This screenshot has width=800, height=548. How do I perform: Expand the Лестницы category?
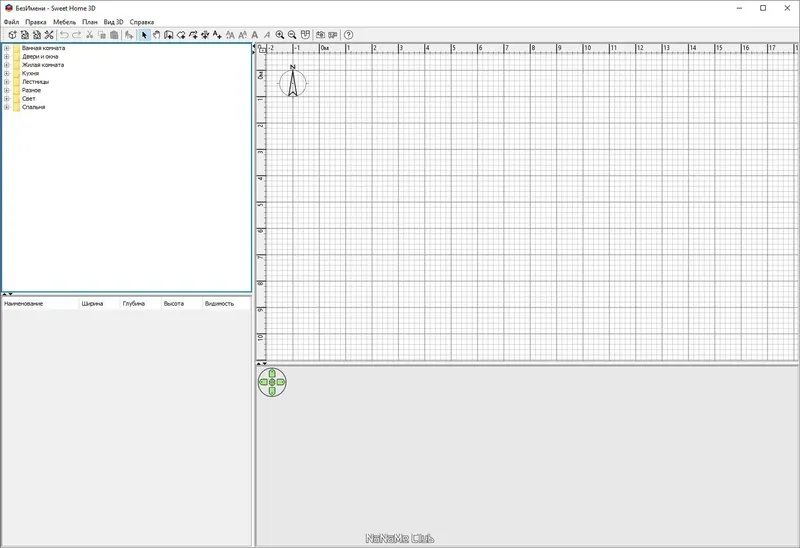point(7,82)
